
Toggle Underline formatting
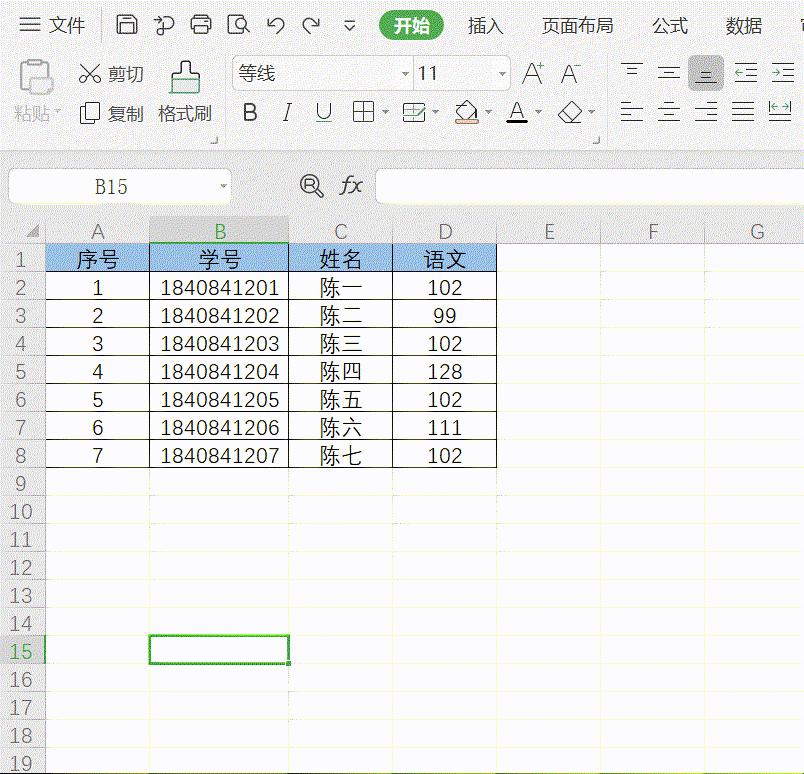[x=323, y=112]
